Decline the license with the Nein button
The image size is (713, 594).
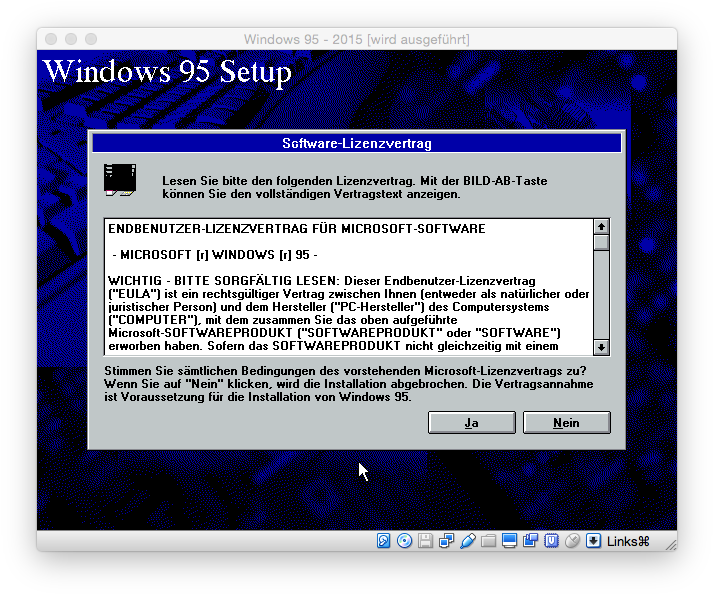(x=567, y=423)
